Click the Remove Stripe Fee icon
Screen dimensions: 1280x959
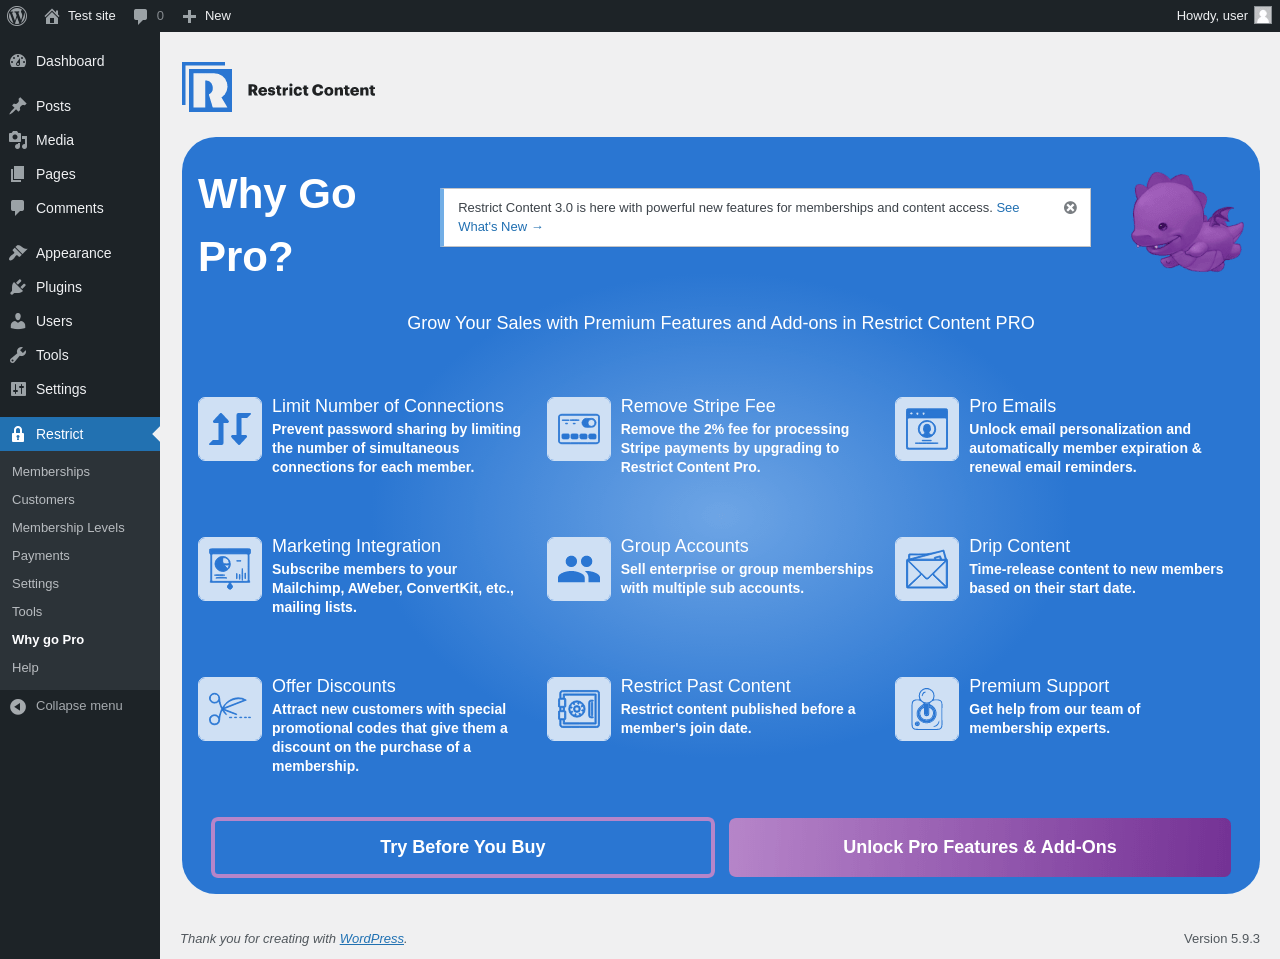coord(579,429)
